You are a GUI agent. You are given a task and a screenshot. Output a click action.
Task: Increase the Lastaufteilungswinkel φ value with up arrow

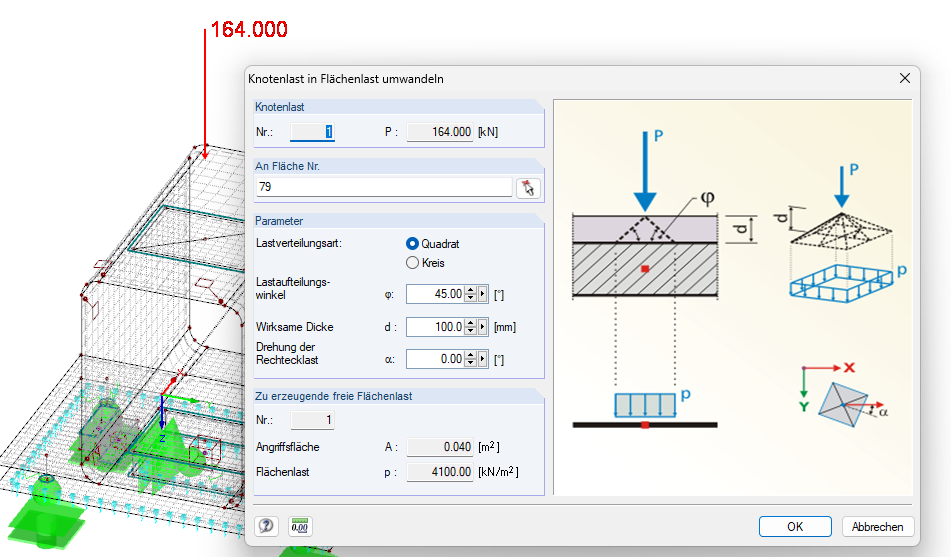[x=470, y=290]
